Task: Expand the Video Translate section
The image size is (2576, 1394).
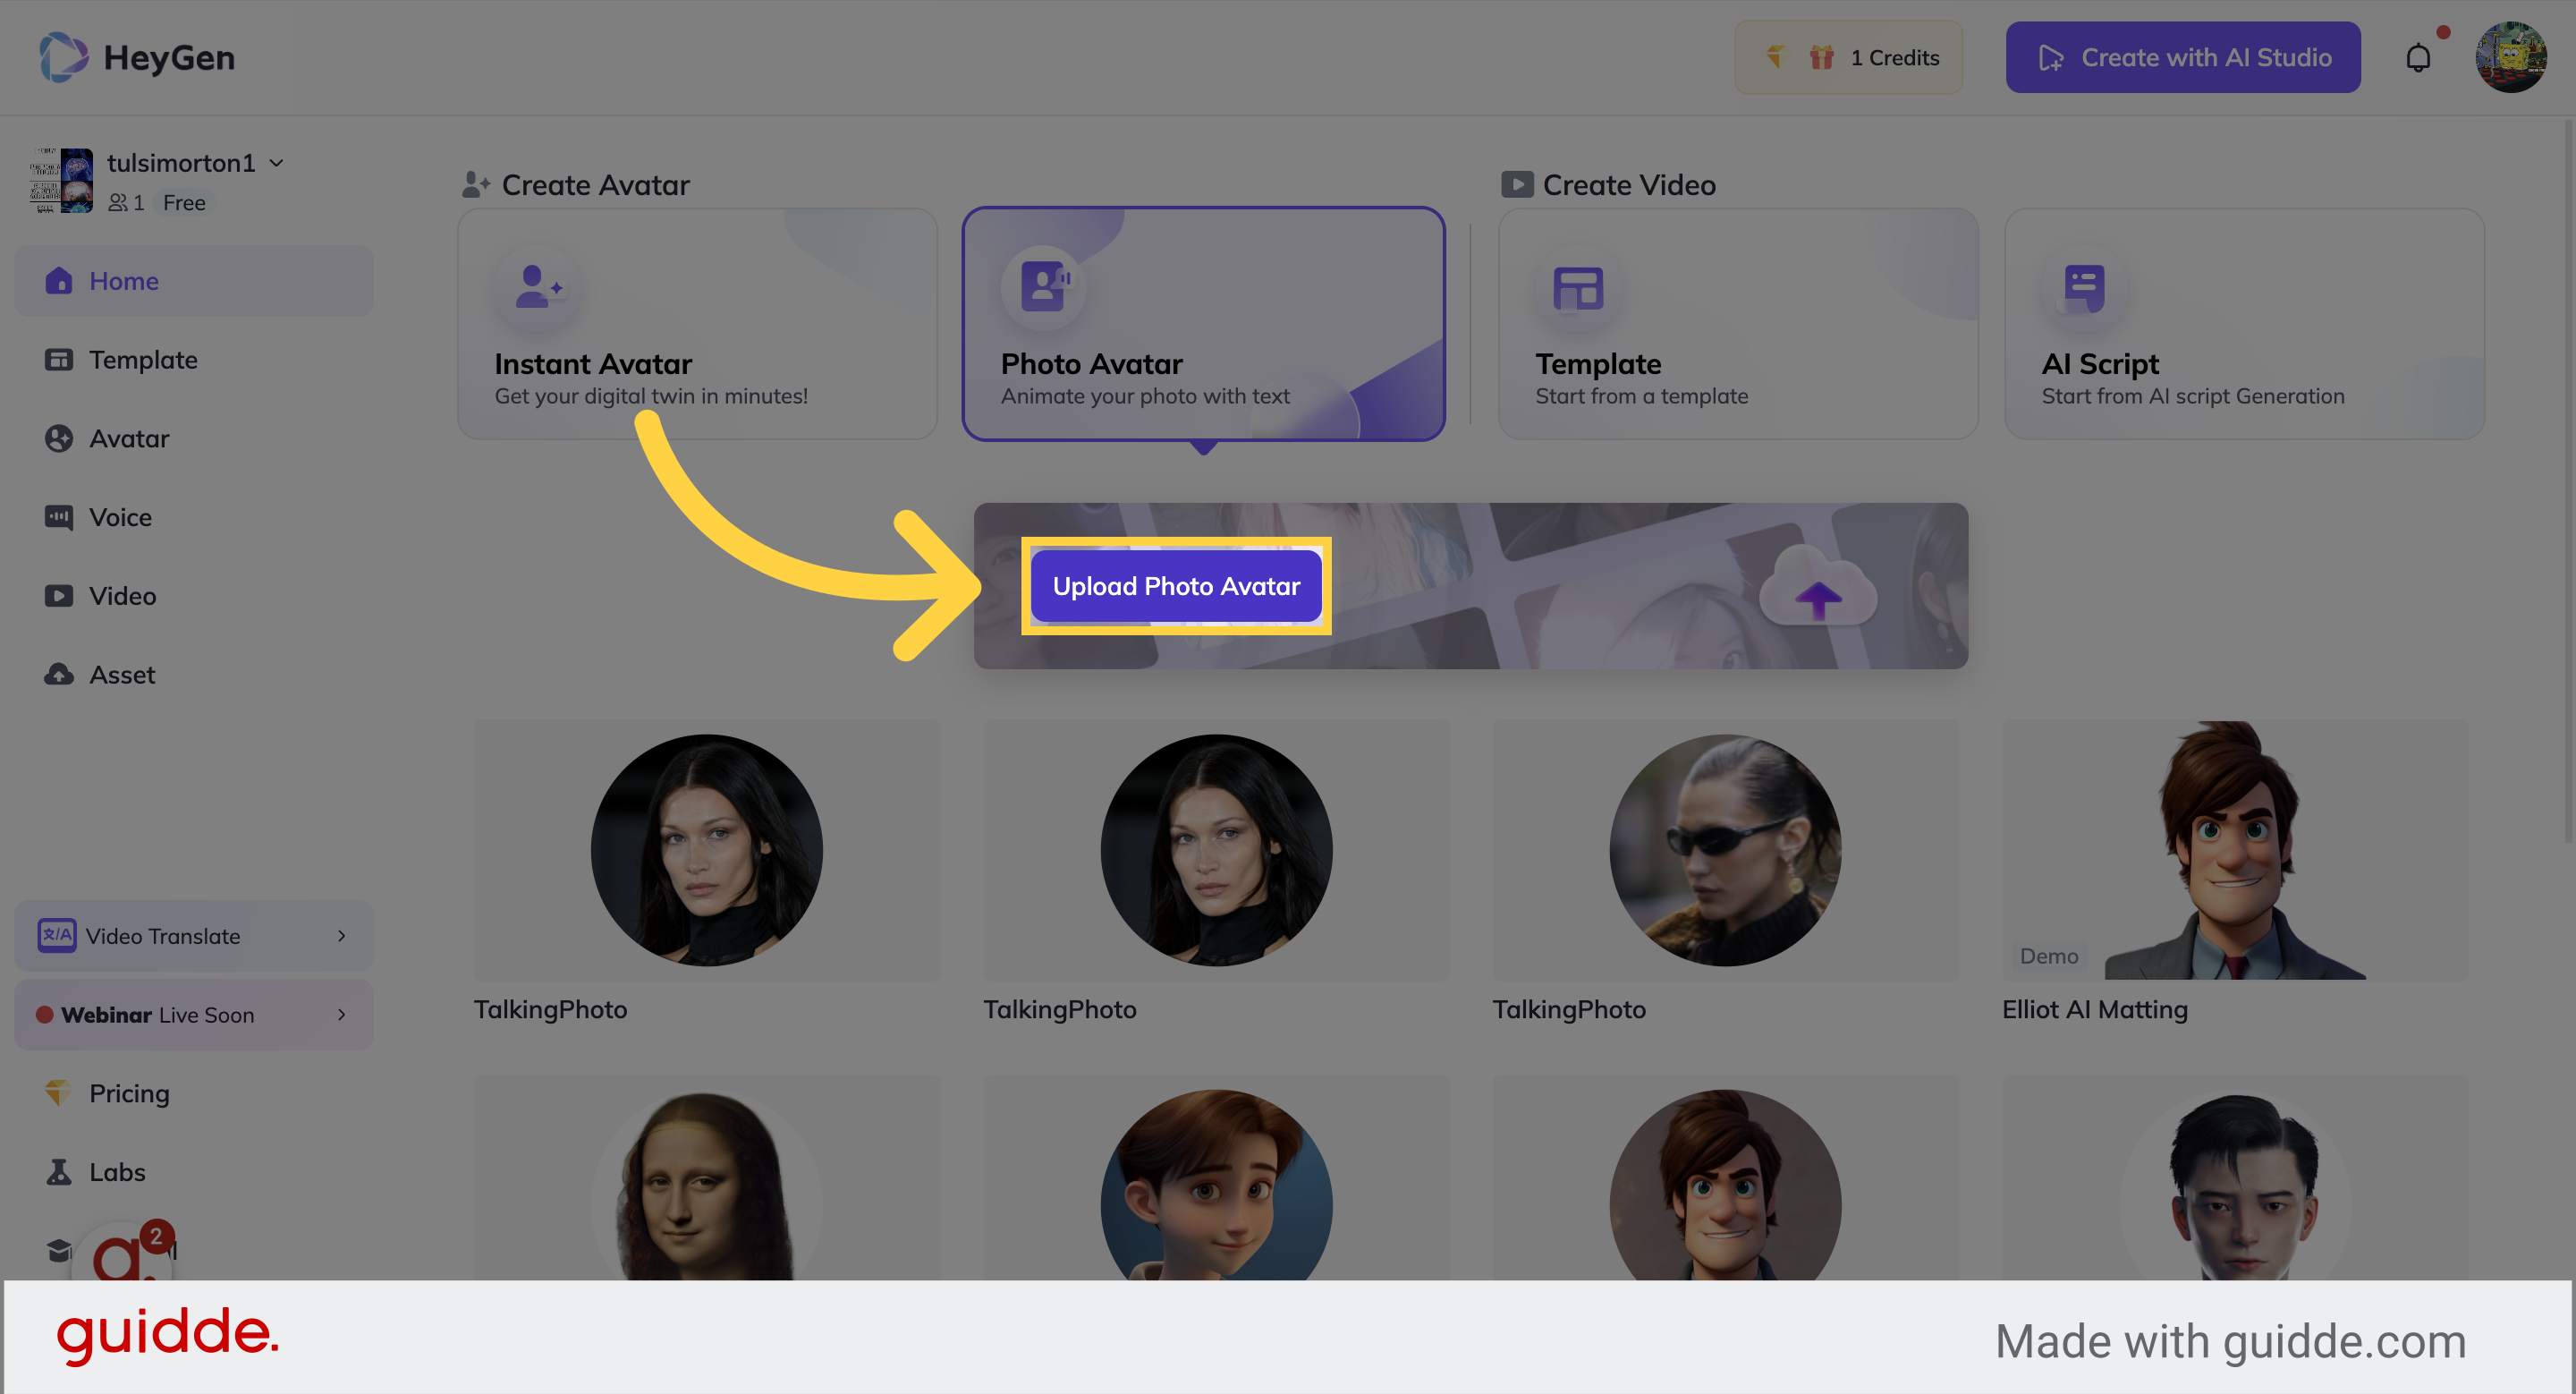Action: pos(193,936)
